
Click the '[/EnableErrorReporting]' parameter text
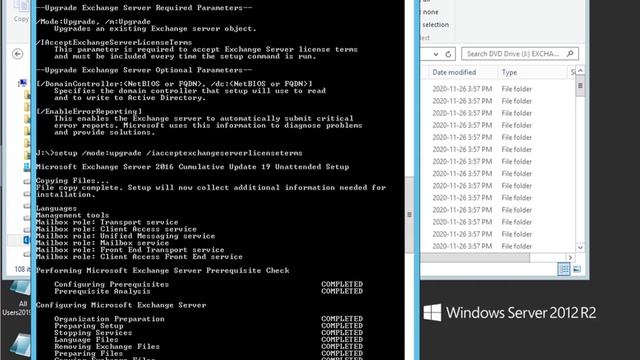[x=89, y=111]
